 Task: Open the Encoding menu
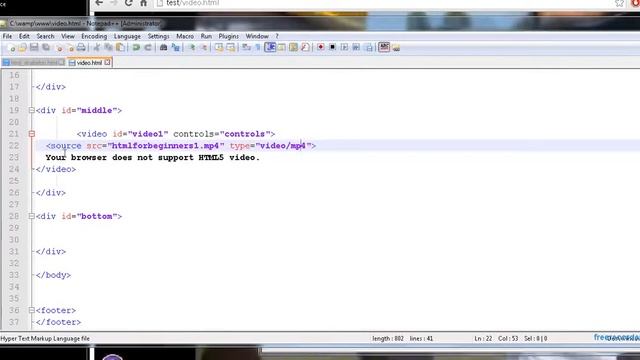tap(94, 36)
